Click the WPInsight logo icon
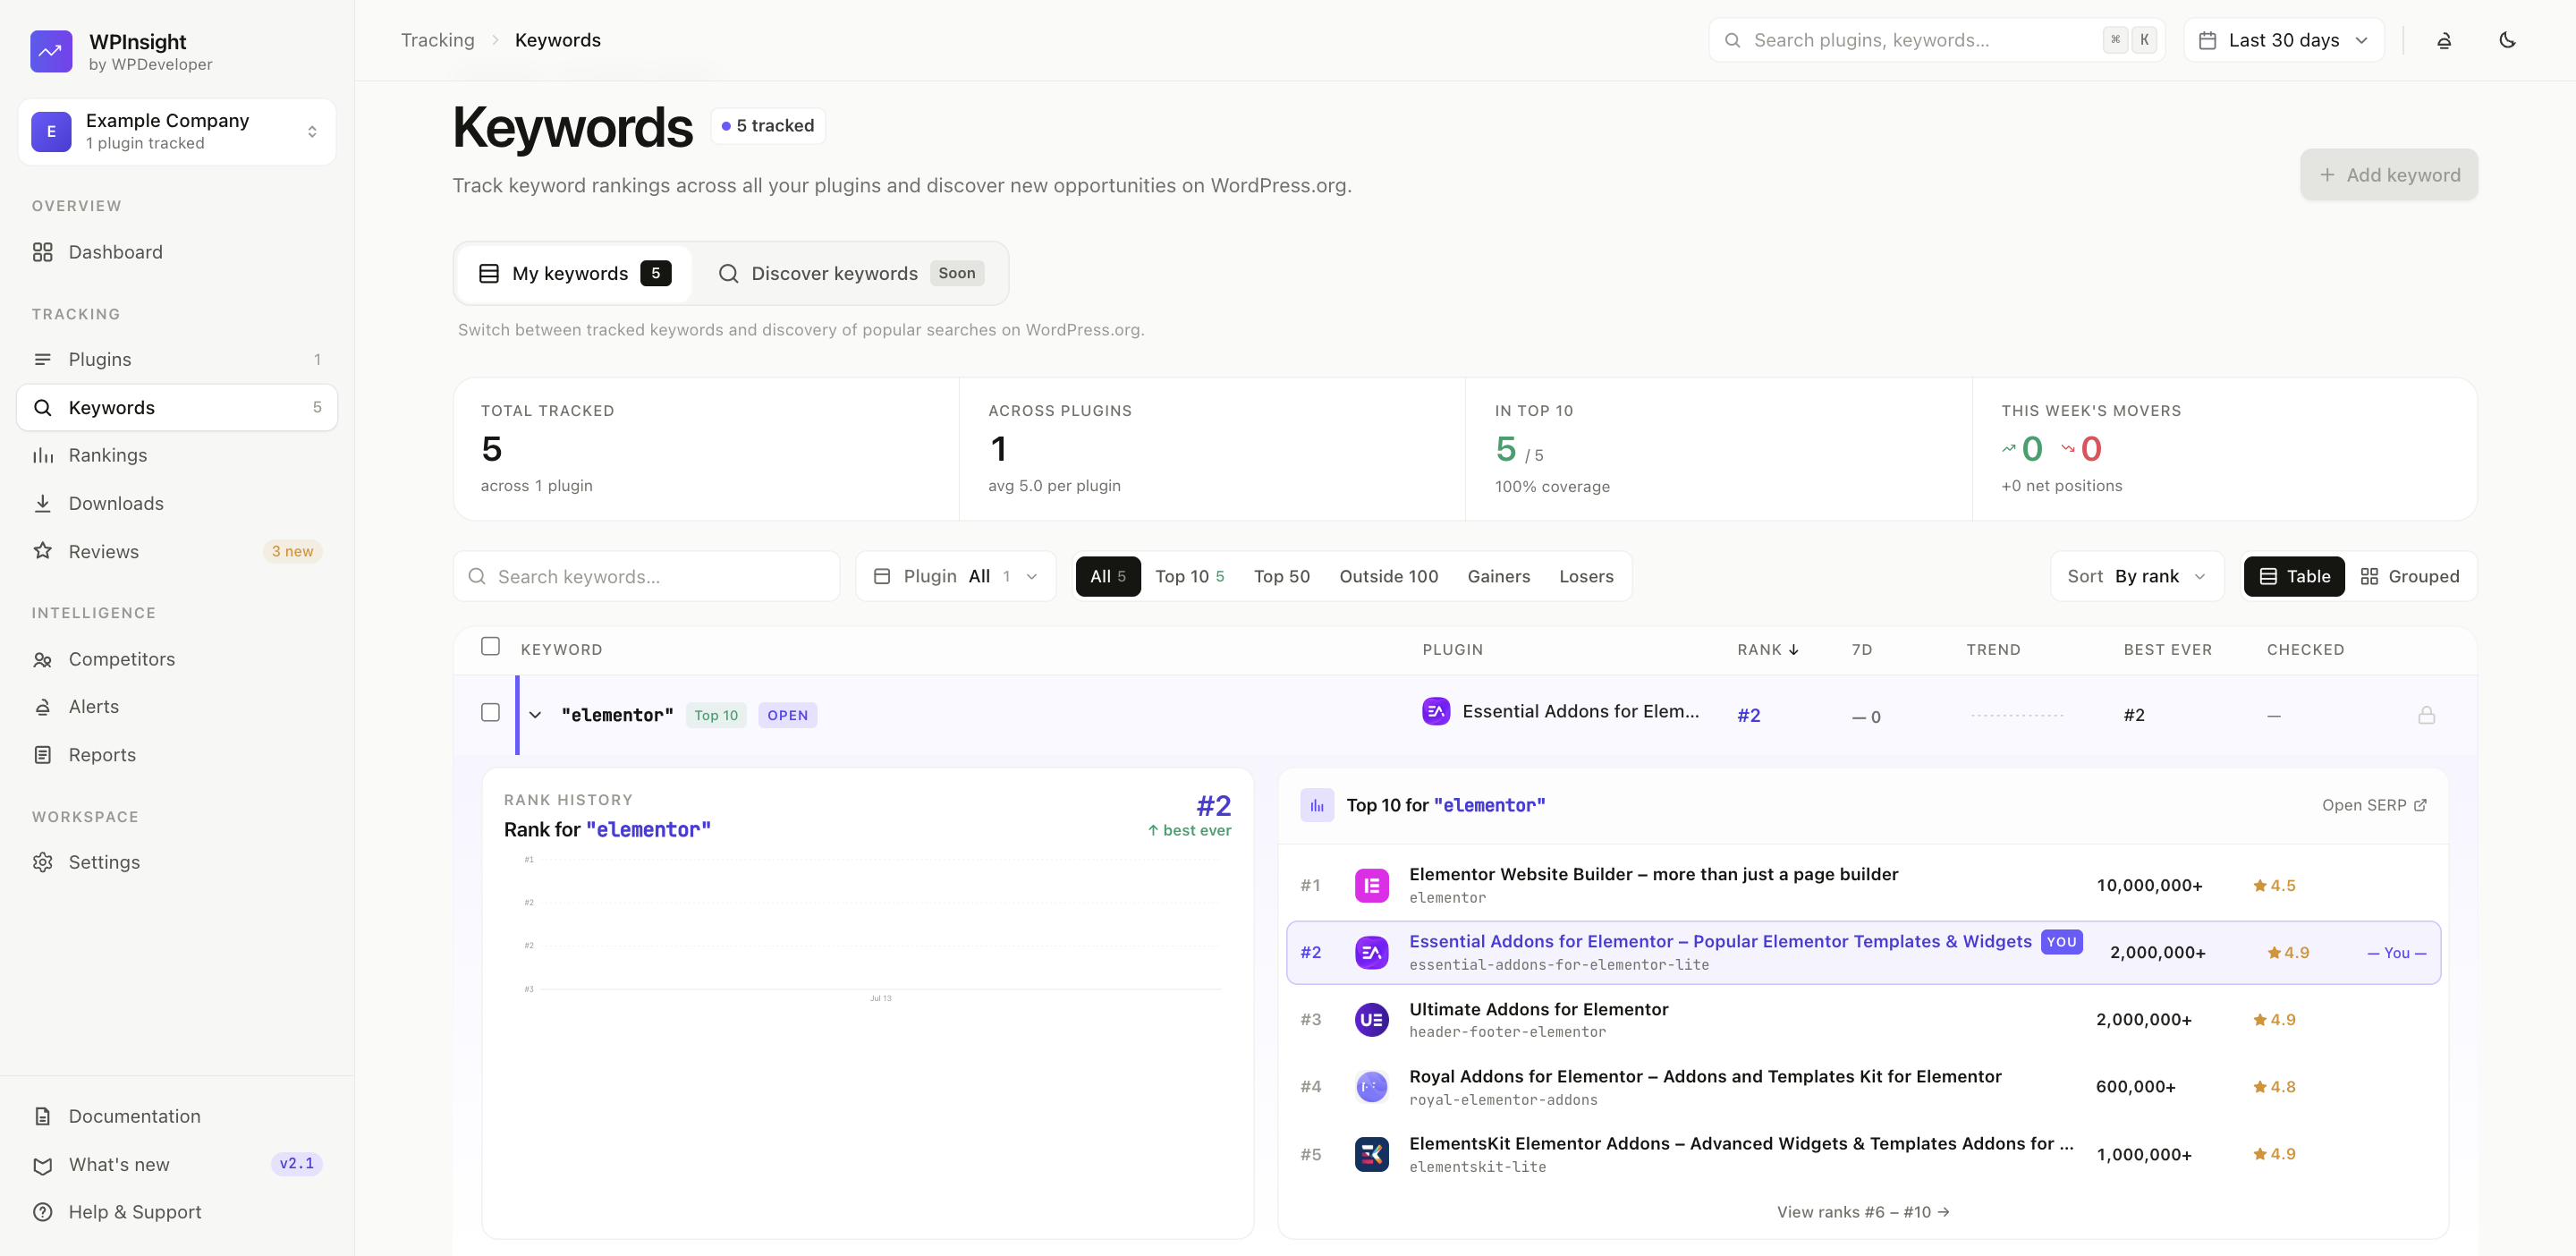The height and width of the screenshot is (1256, 2576). coord(51,51)
